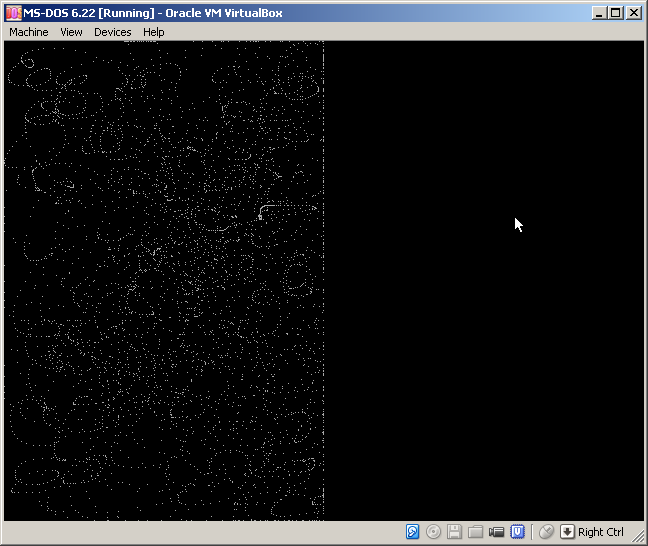648x546 pixels.
Task: Click the VirtualBox title bar app icon
Action: tap(13, 13)
